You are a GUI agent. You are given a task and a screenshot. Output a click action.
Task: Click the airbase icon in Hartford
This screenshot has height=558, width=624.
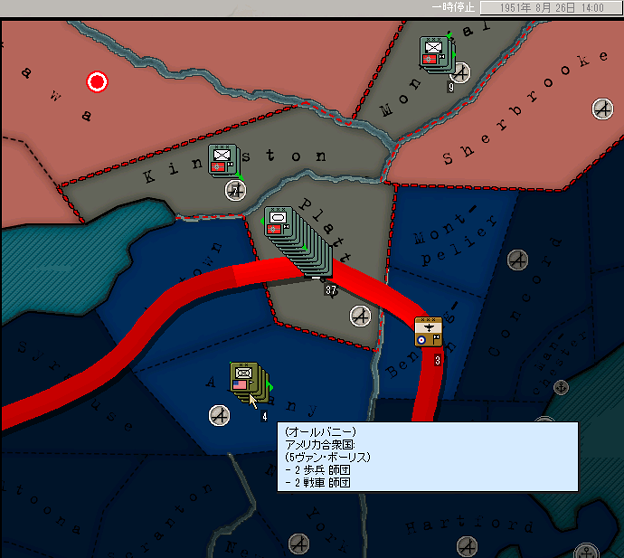coord(467,546)
